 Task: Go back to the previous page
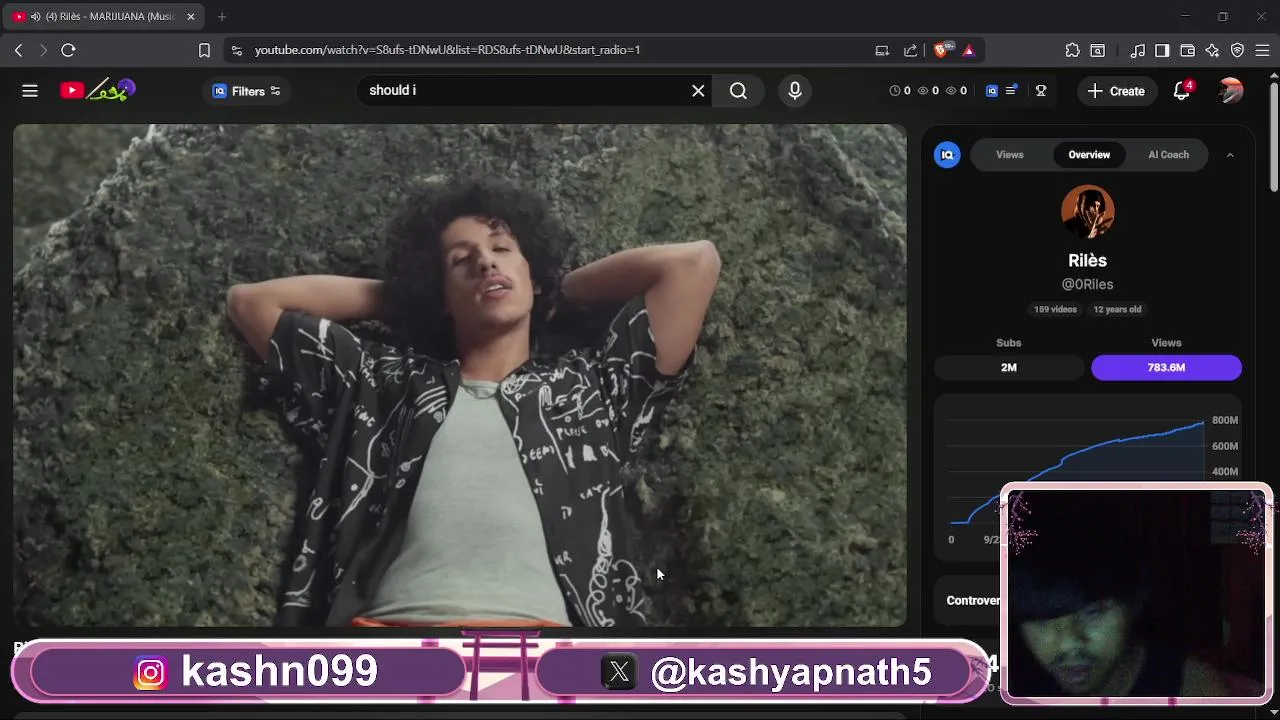(18, 50)
